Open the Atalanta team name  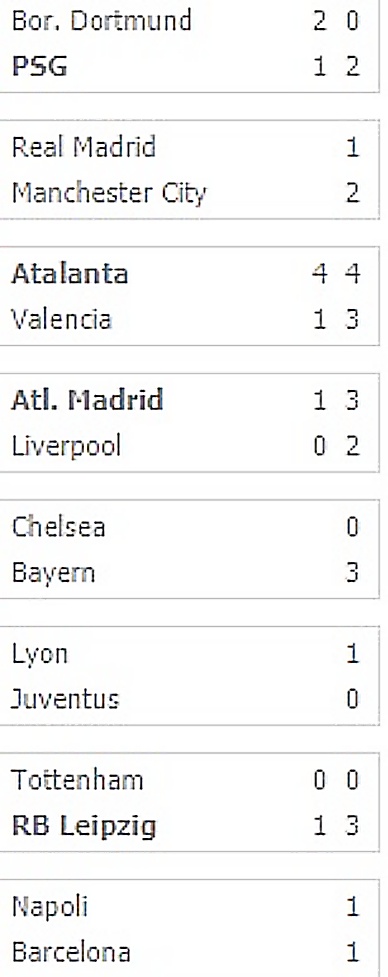point(70,274)
